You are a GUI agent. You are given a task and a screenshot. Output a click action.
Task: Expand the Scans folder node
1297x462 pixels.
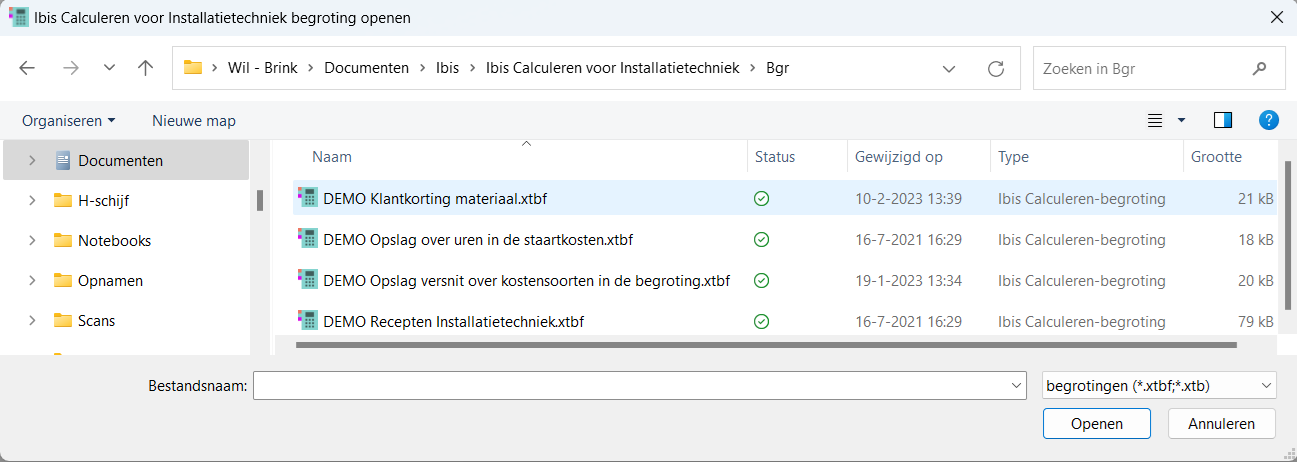pyautogui.click(x=32, y=320)
